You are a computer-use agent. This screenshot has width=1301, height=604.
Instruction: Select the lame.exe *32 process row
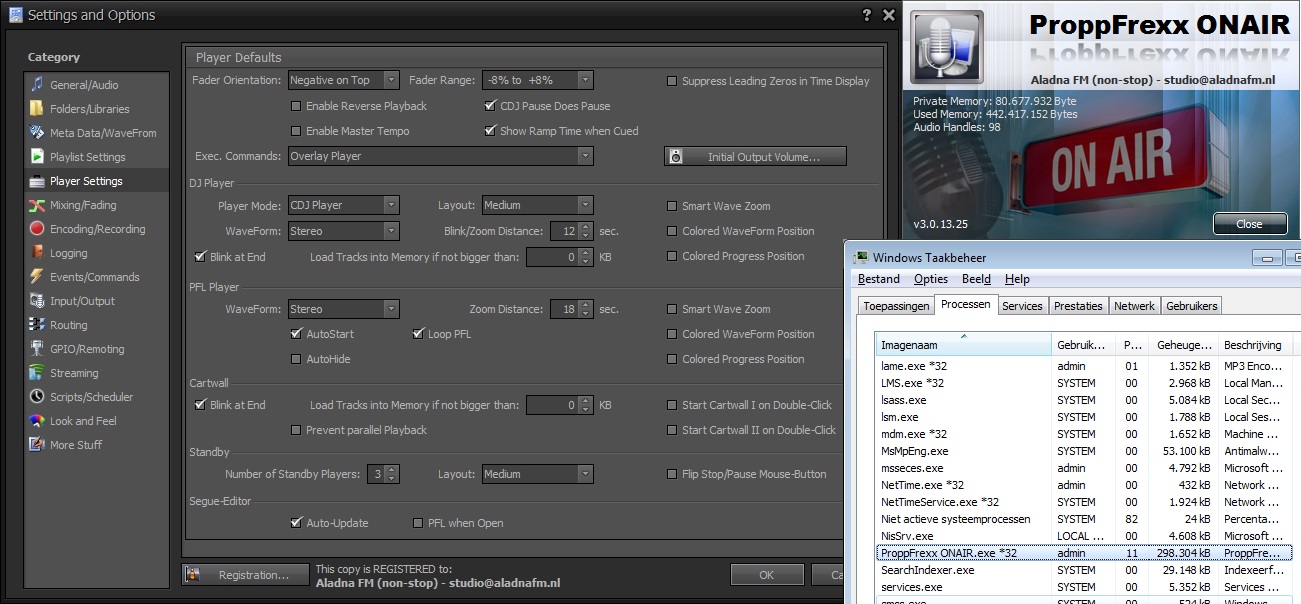tap(1084, 366)
